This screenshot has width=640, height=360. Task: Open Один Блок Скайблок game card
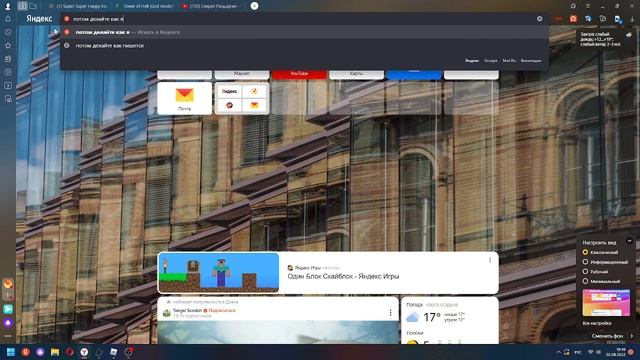pyautogui.click(x=328, y=273)
